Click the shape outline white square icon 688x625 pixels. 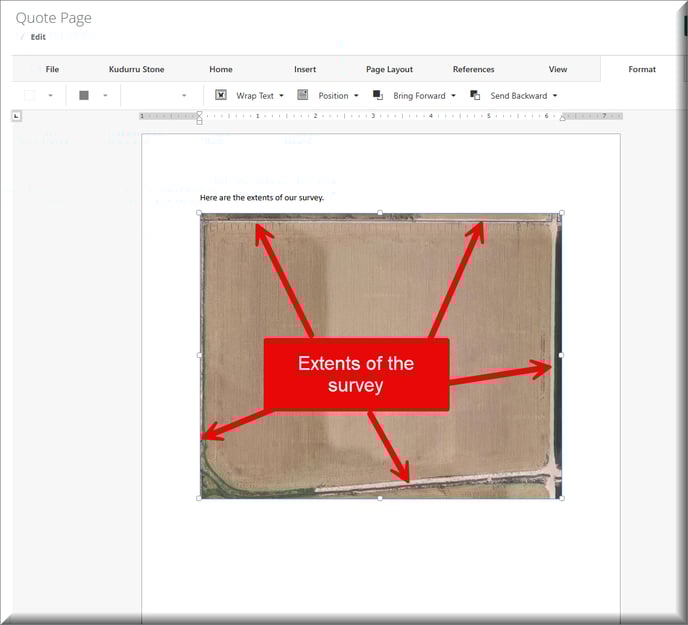[30, 95]
